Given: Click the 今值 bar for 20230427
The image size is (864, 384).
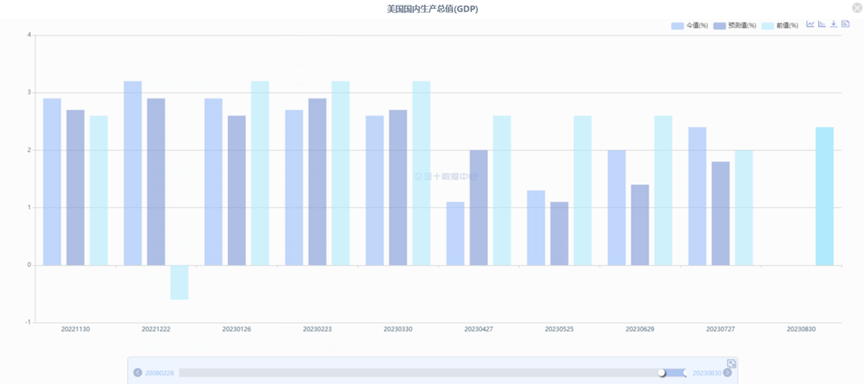Looking at the screenshot, I should point(455,234).
